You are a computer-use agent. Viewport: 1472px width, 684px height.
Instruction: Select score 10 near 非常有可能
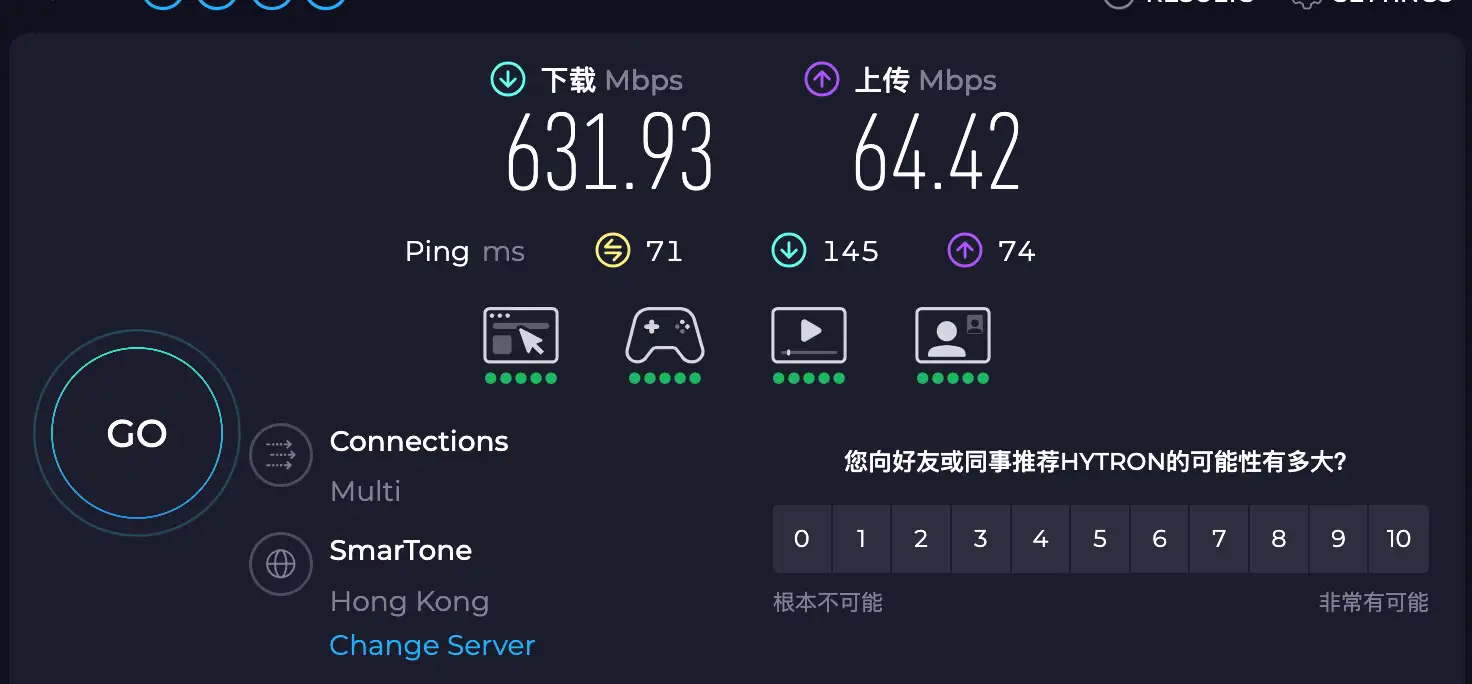[x=1398, y=539]
